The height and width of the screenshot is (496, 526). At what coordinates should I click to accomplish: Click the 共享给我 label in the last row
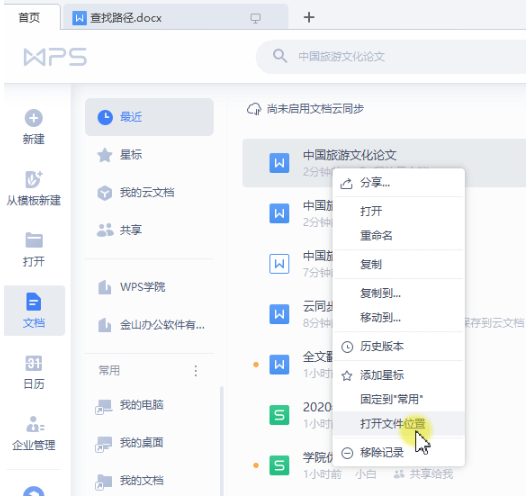click(x=431, y=474)
